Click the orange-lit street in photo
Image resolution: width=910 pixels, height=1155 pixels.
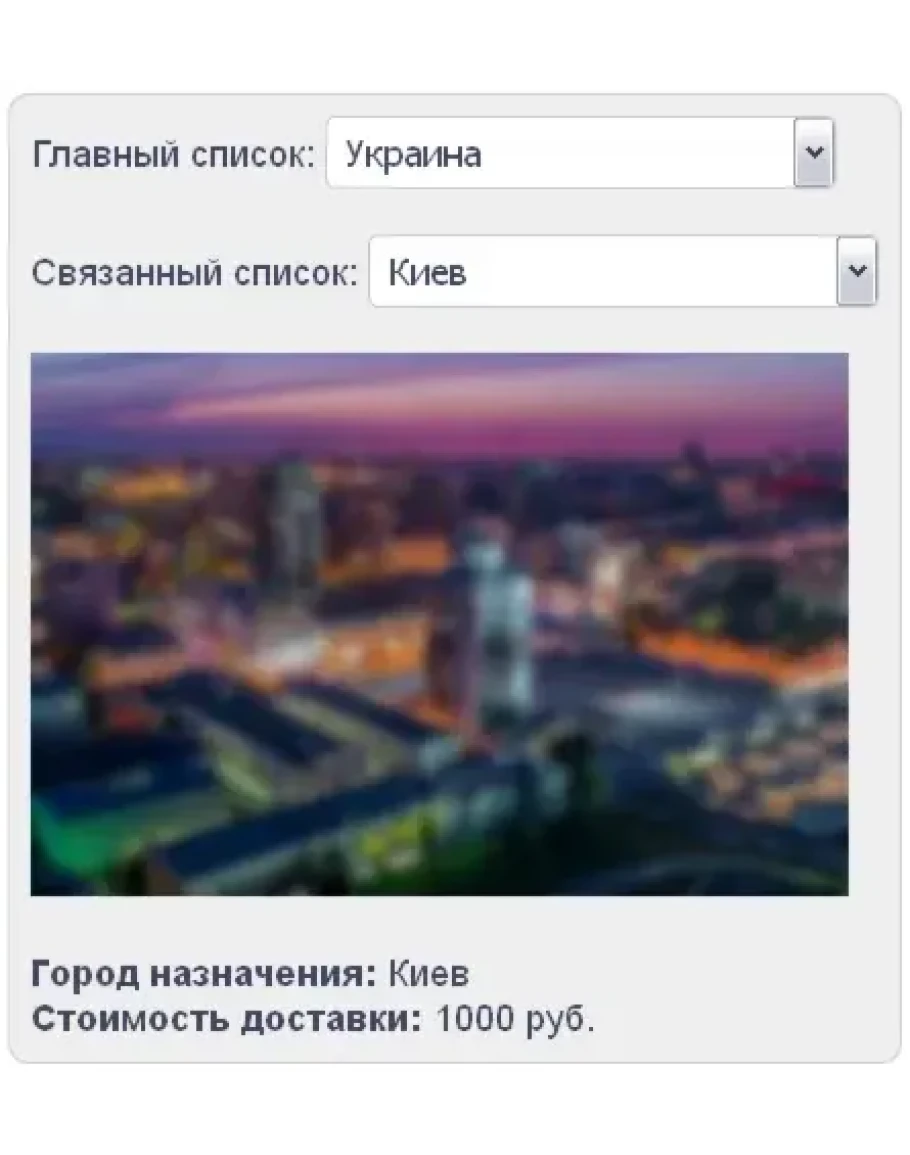click(x=737, y=656)
